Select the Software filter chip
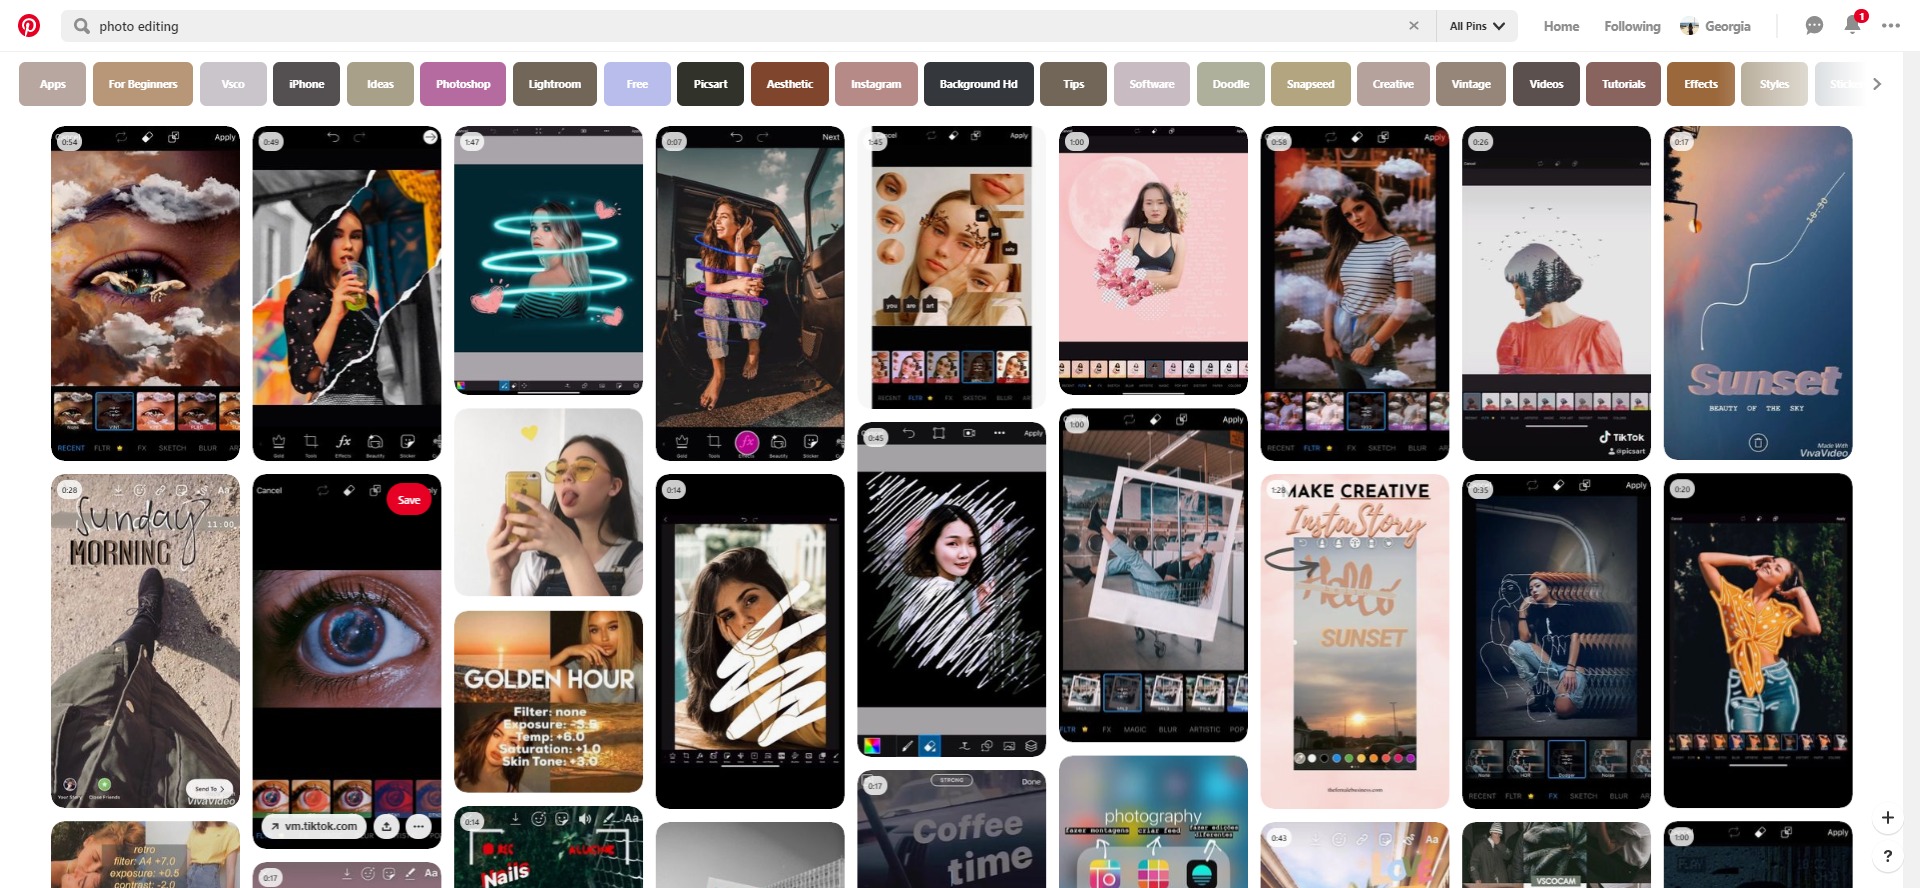 [1152, 84]
